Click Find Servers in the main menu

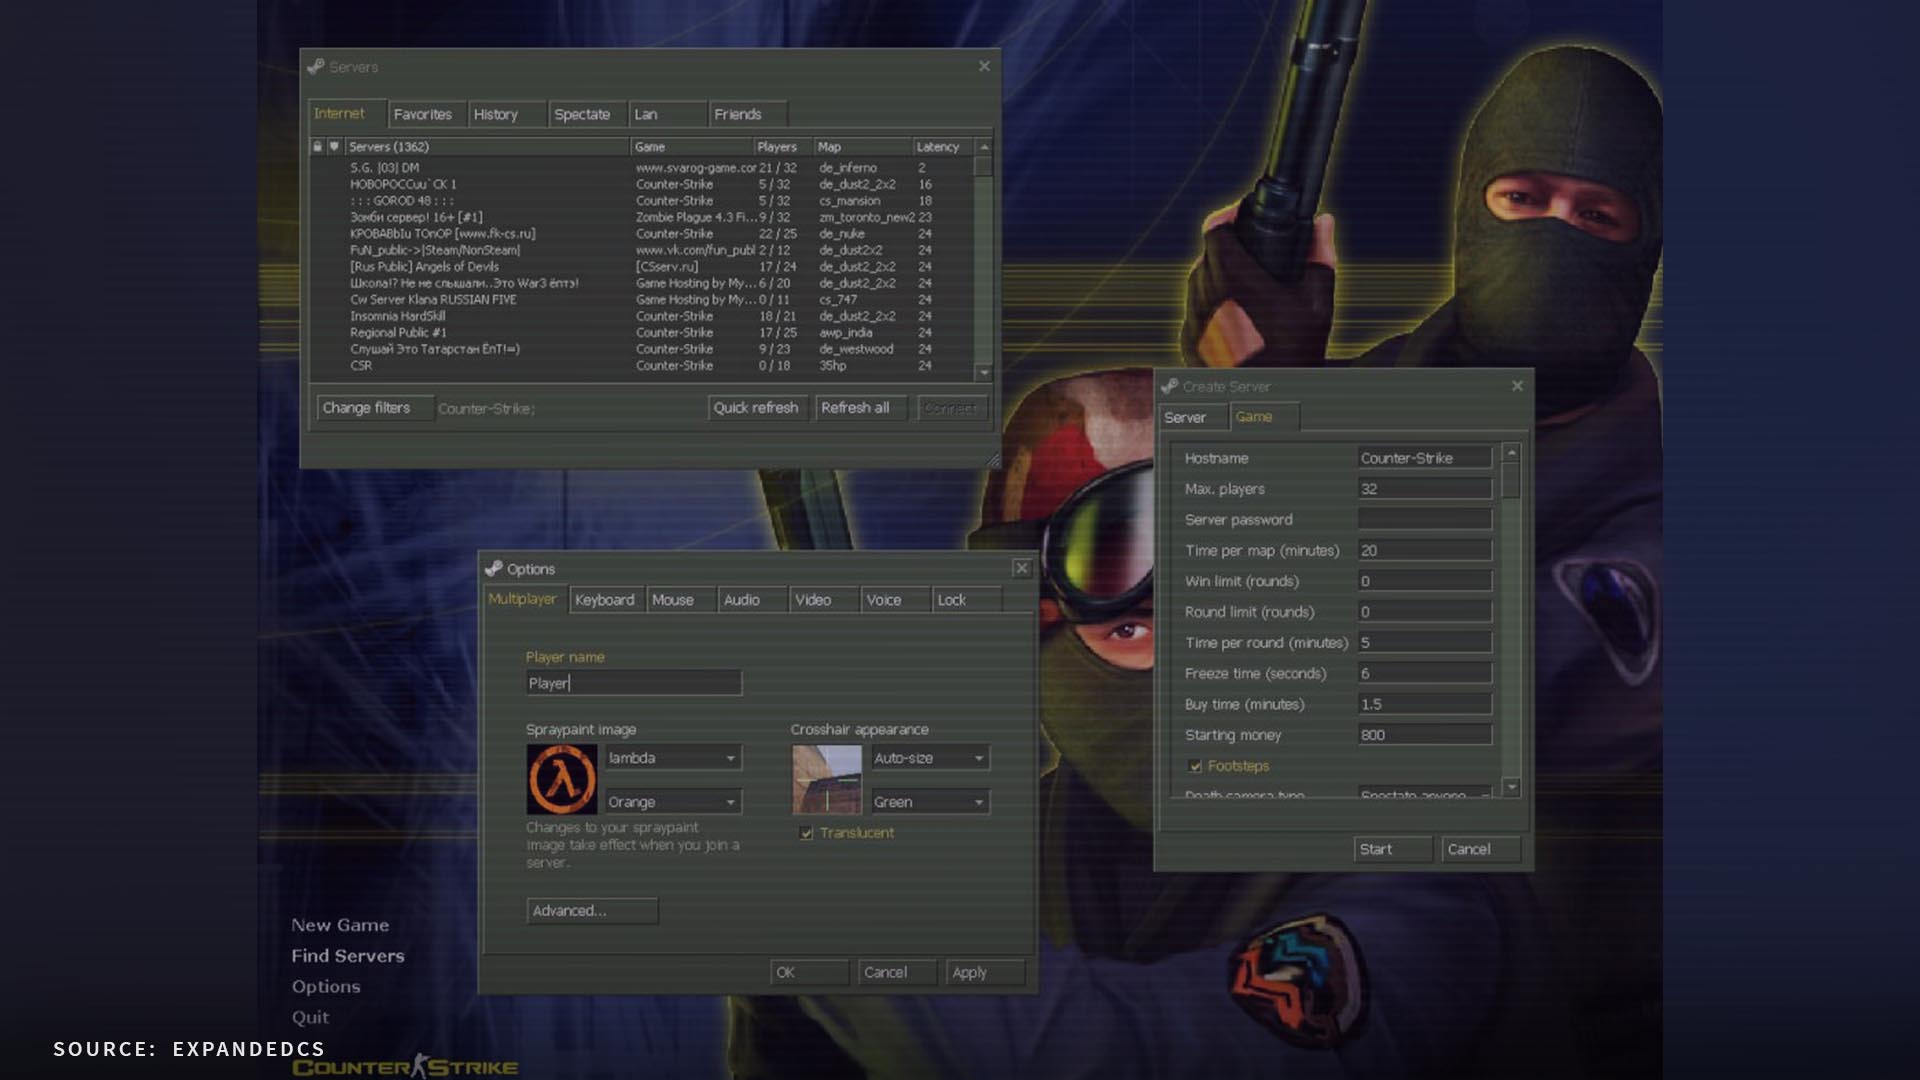348,956
